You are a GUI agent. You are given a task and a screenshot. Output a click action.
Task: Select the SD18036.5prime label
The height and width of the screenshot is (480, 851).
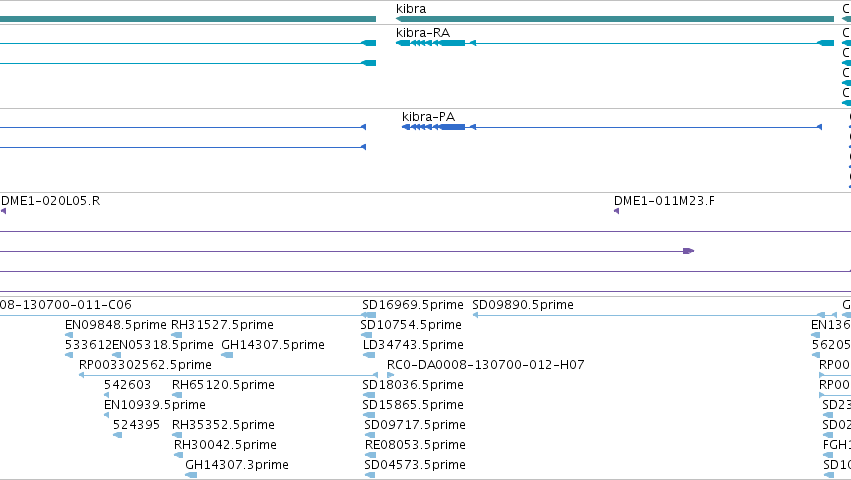tap(413, 385)
